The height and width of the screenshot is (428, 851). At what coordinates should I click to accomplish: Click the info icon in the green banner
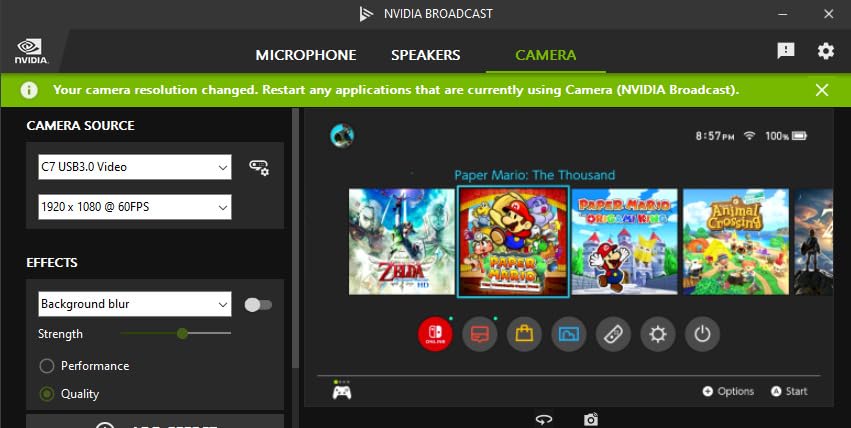coord(29,90)
